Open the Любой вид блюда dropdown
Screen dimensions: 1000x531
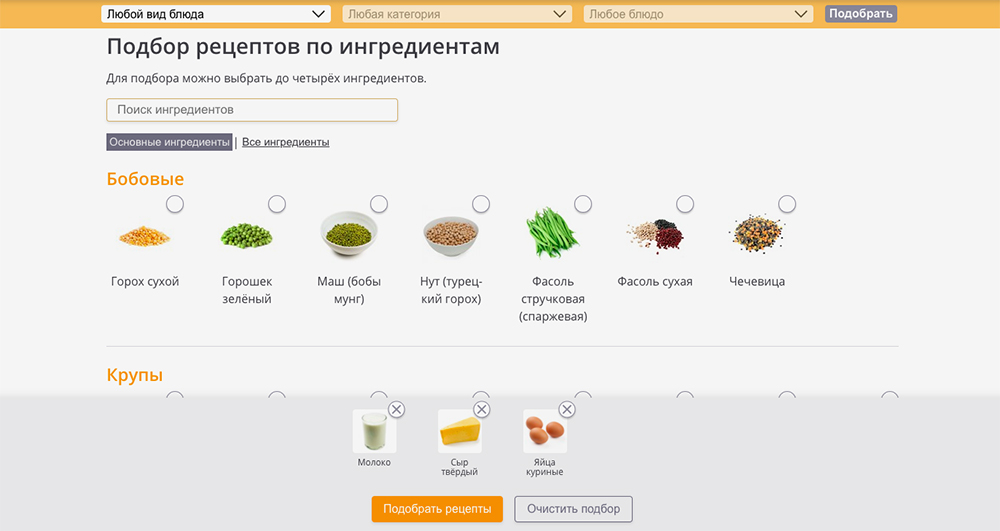(x=216, y=14)
